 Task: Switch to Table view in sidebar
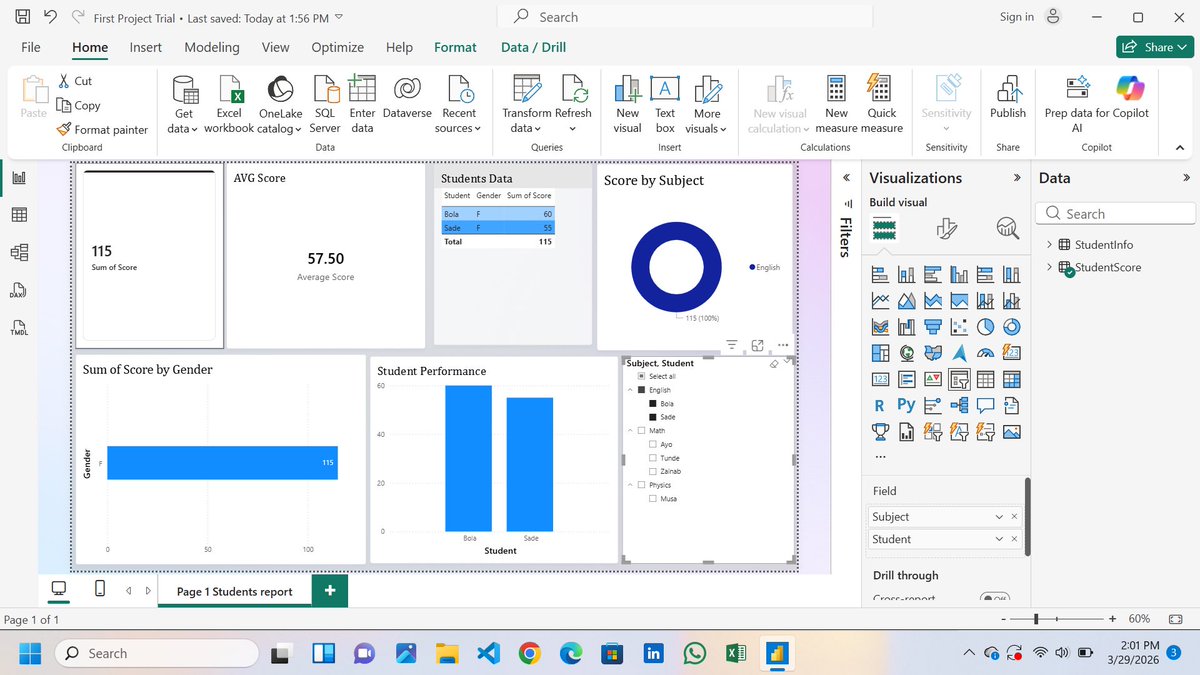click(x=19, y=215)
